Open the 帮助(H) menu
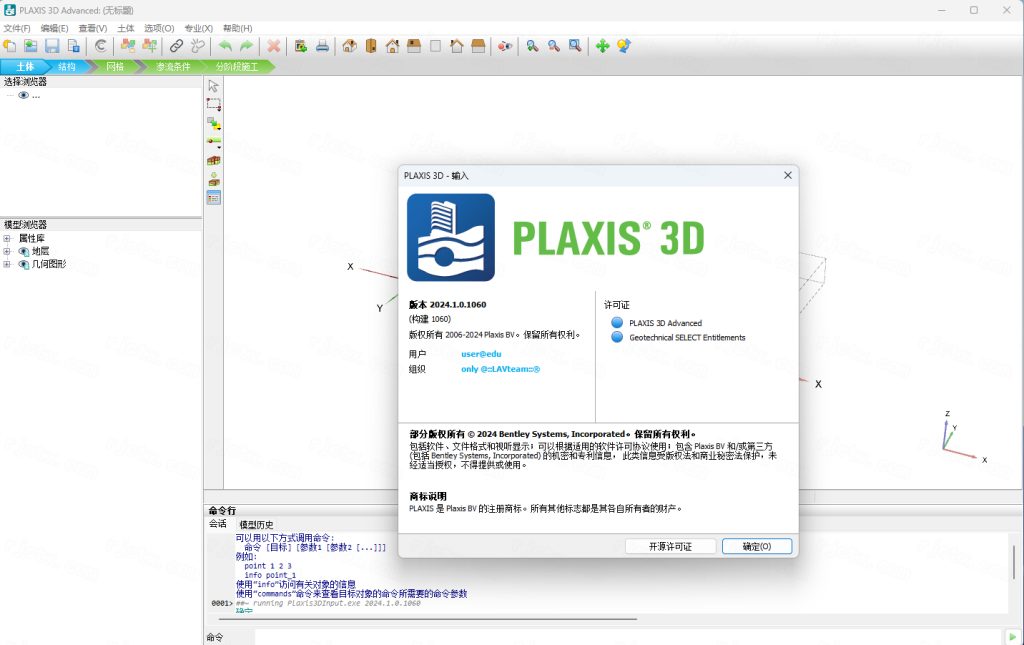Image resolution: width=1024 pixels, height=645 pixels. click(238, 28)
